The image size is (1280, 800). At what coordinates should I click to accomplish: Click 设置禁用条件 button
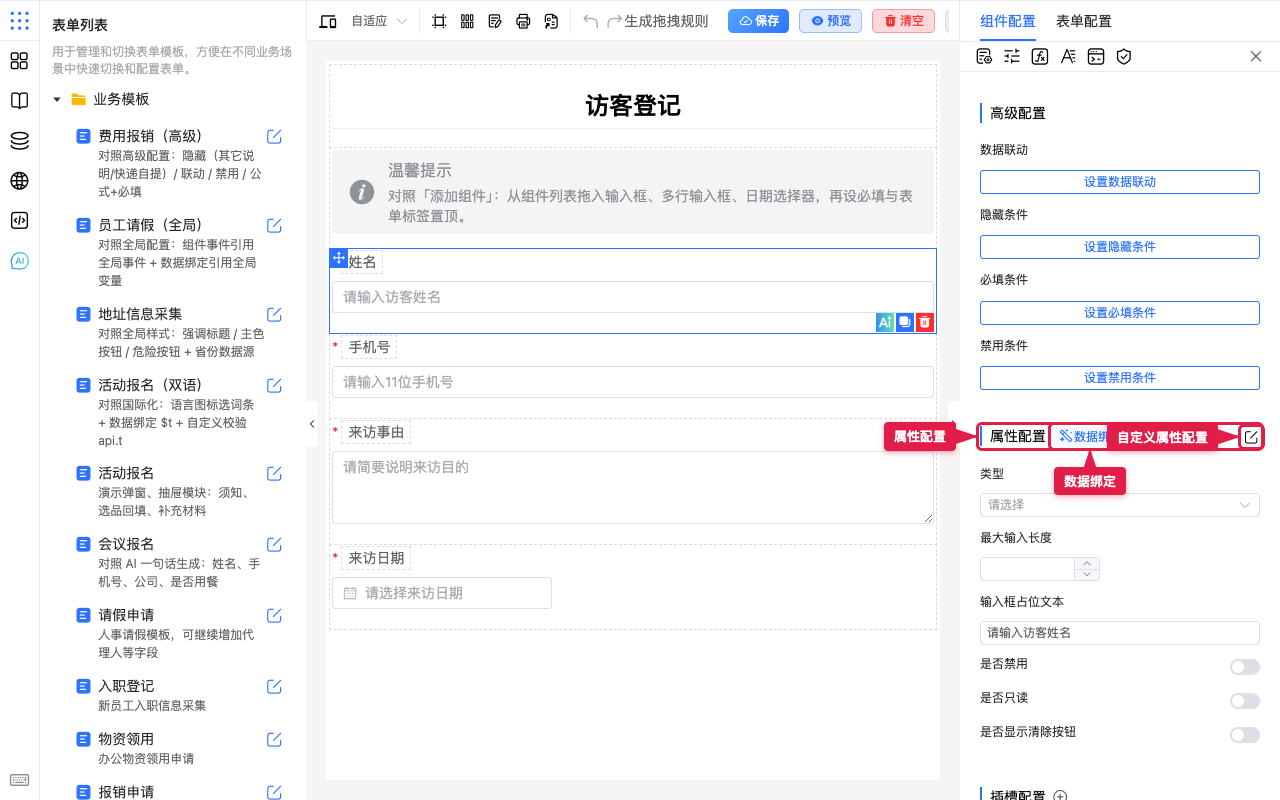tap(1120, 378)
